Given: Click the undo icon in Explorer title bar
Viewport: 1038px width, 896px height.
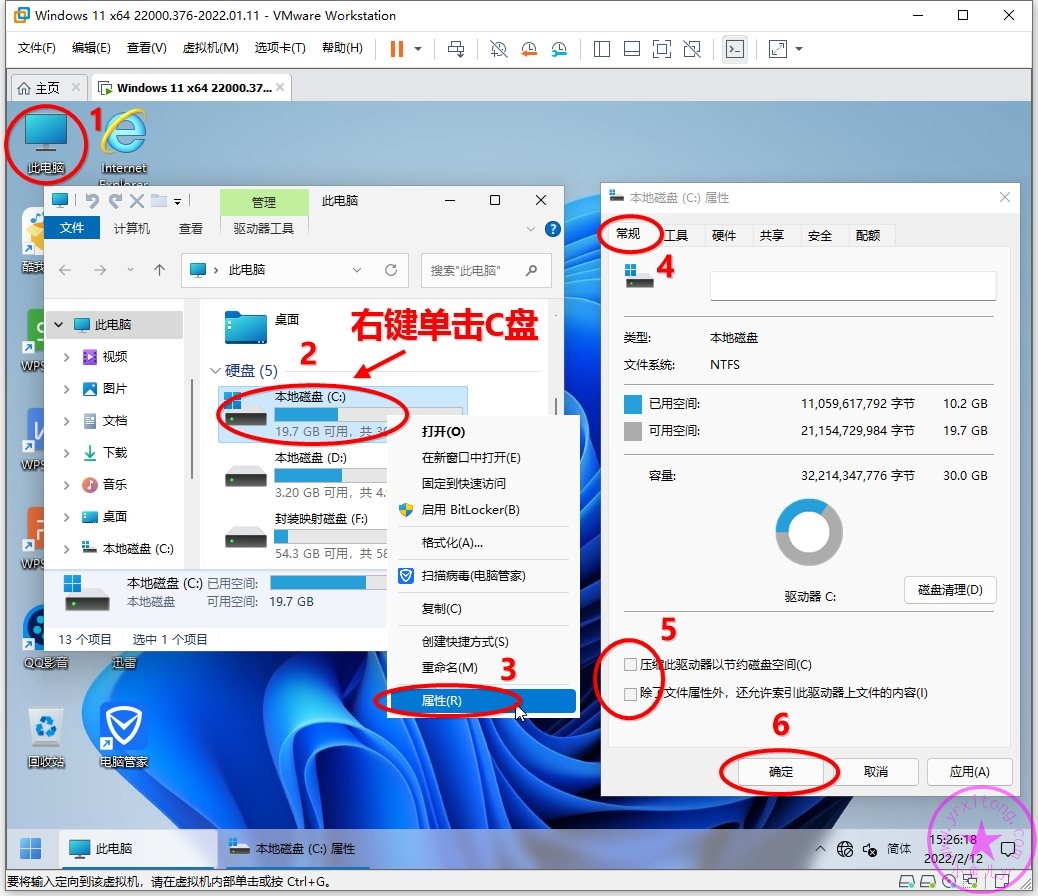Looking at the screenshot, I should click(92, 201).
